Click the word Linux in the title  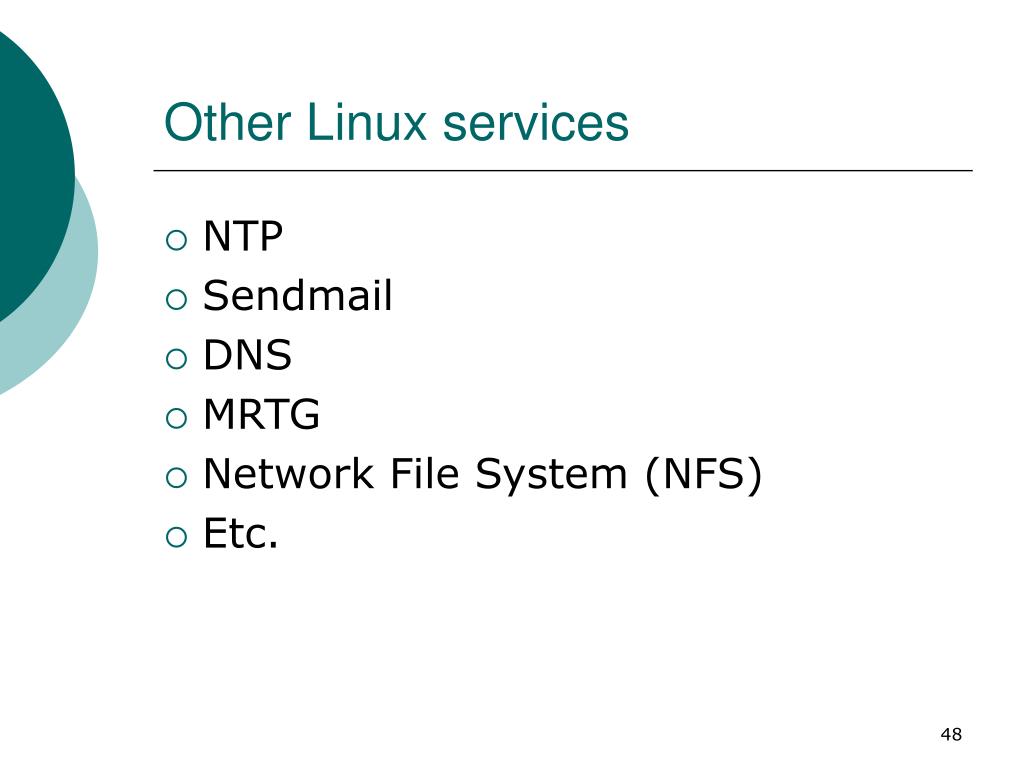click(366, 122)
